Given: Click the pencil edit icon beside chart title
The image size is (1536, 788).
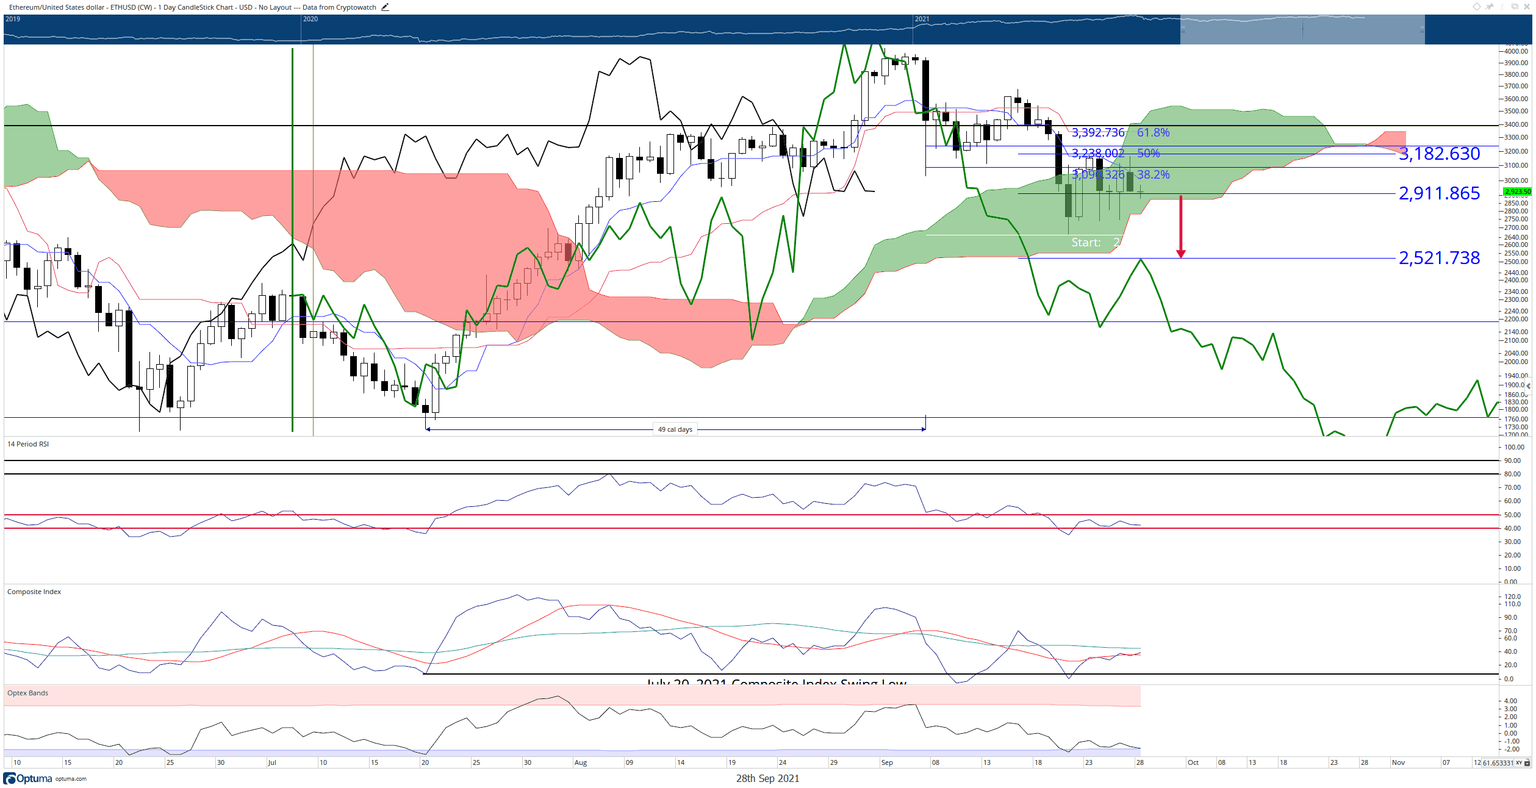Looking at the screenshot, I should point(385,6).
